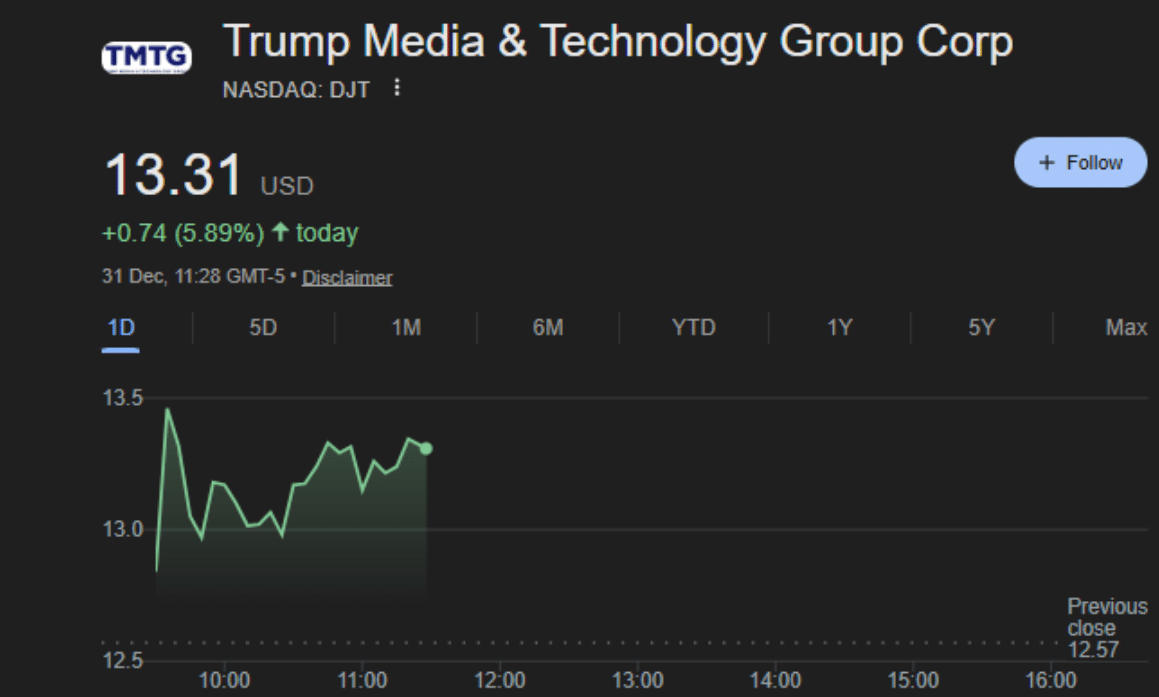Image resolution: width=1159 pixels, height=697 pixels.
Task: Click the 12:00 time axis label
Action: coord(499,681)
